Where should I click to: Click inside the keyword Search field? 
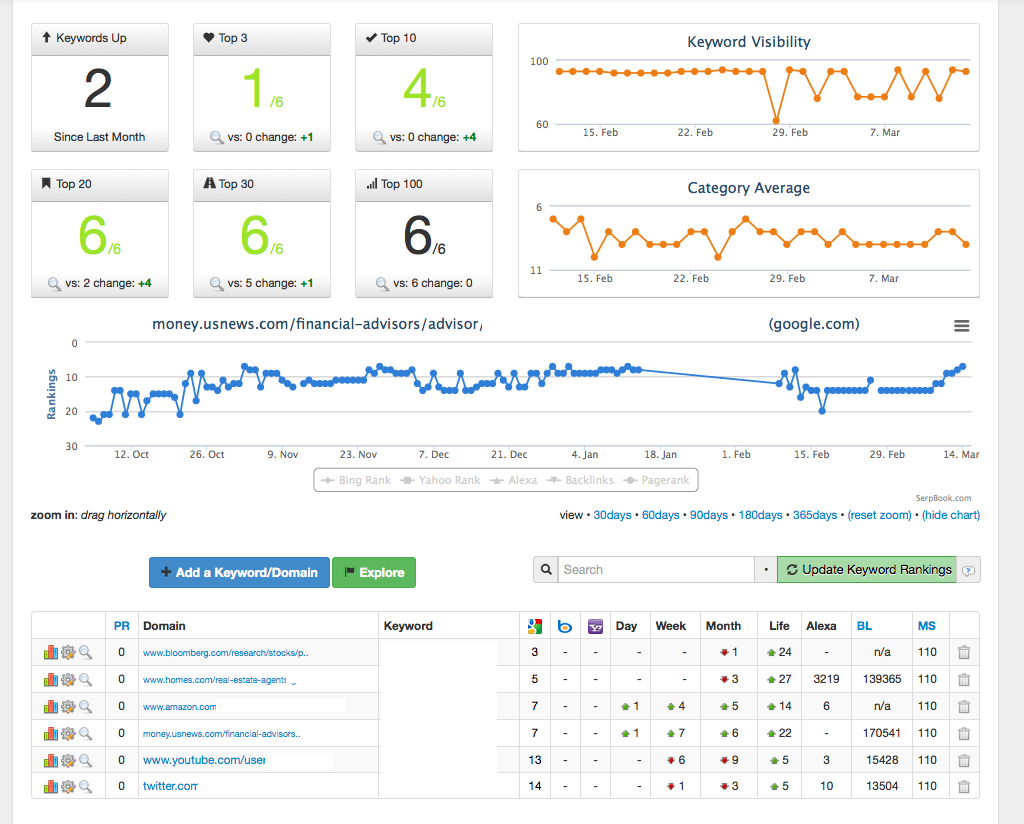656,570
